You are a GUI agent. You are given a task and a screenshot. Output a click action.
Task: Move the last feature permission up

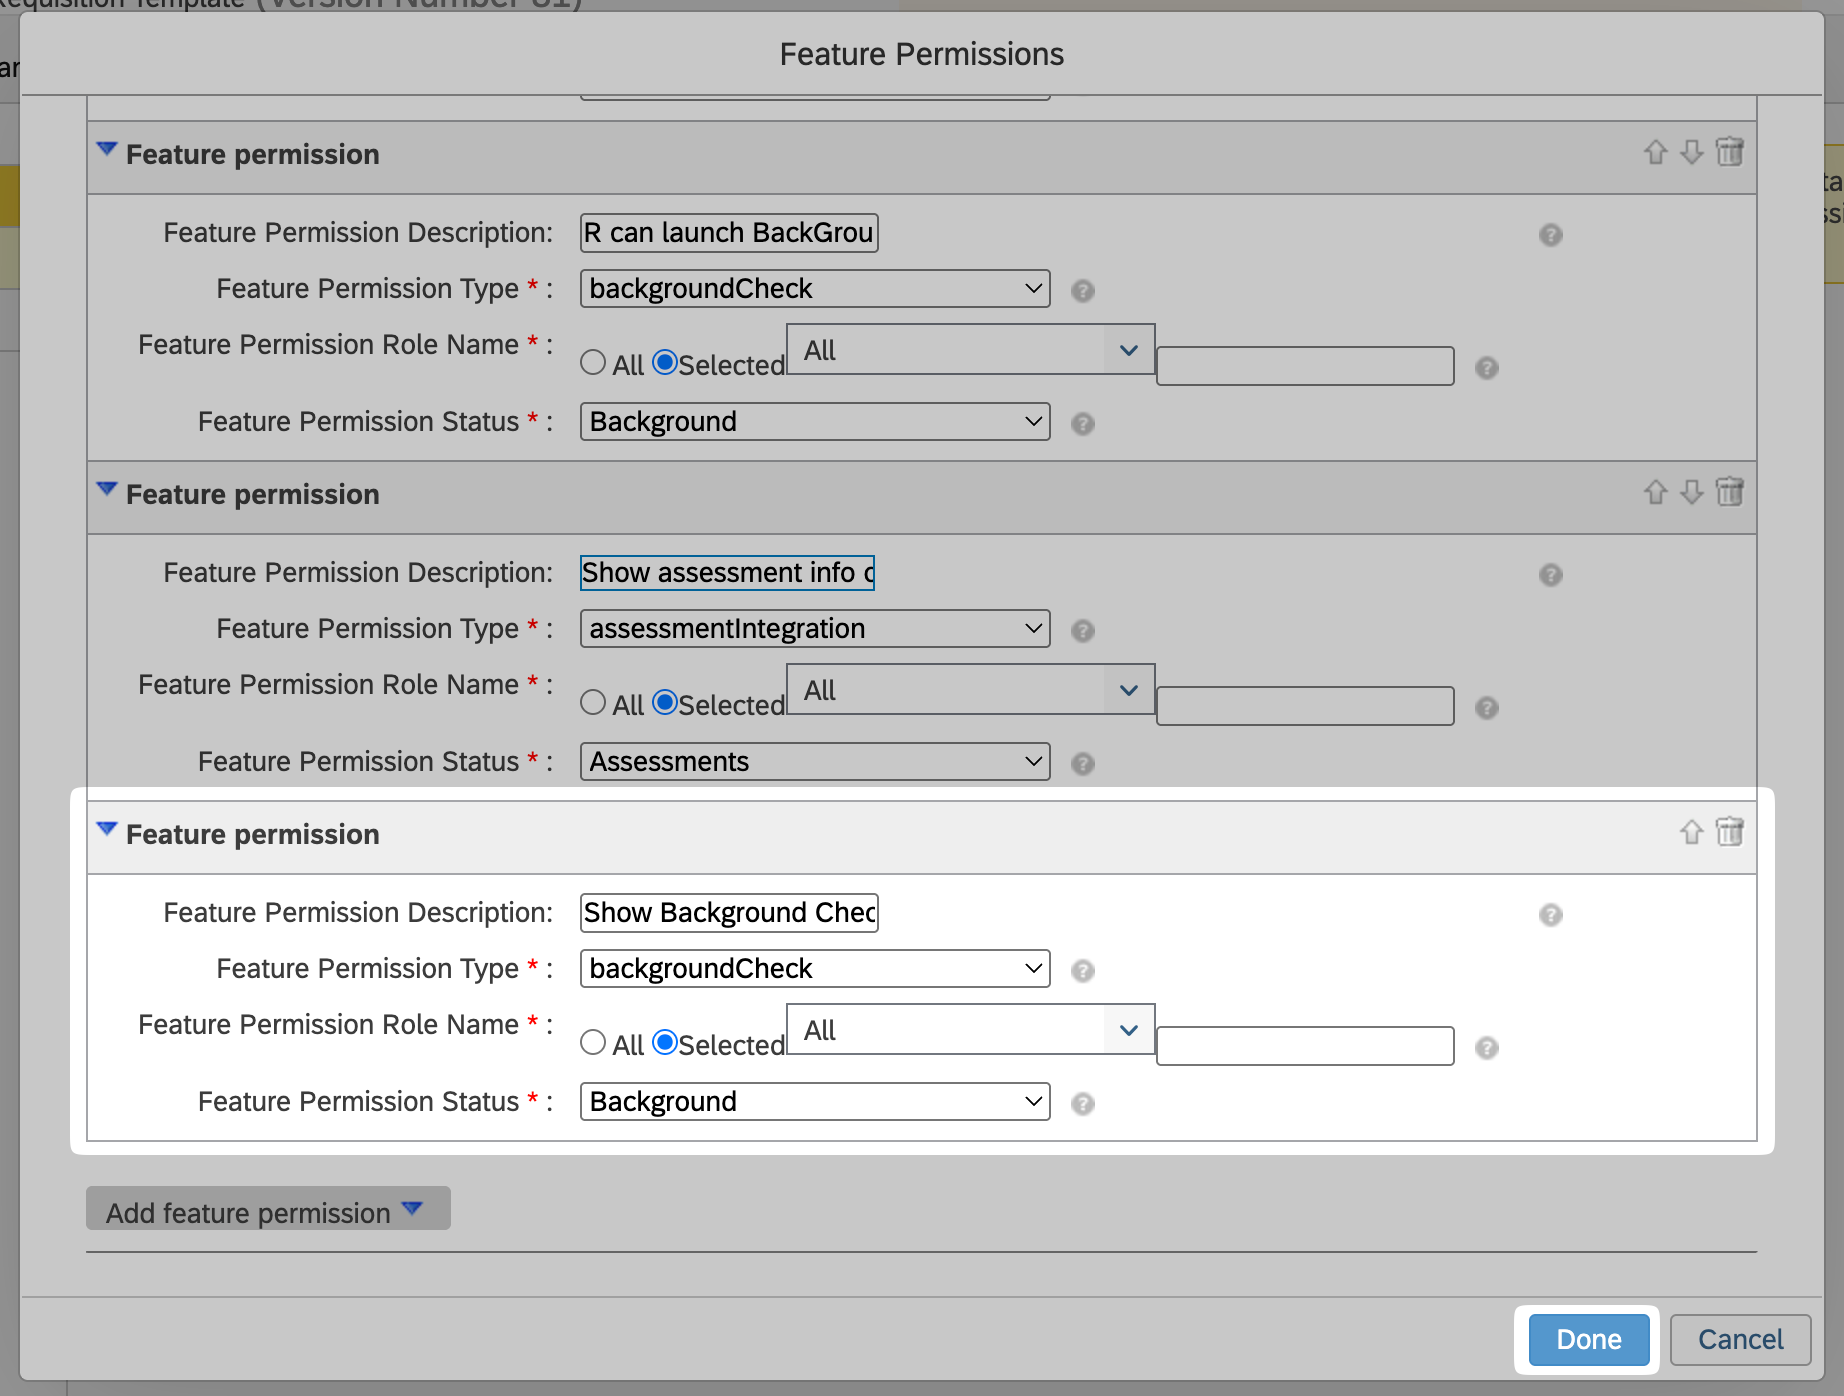pos(1691,832)
